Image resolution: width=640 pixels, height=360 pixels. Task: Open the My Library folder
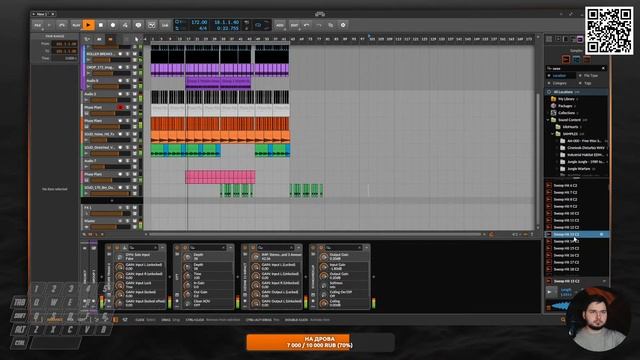pyautogui.click(x=565, y=99)
